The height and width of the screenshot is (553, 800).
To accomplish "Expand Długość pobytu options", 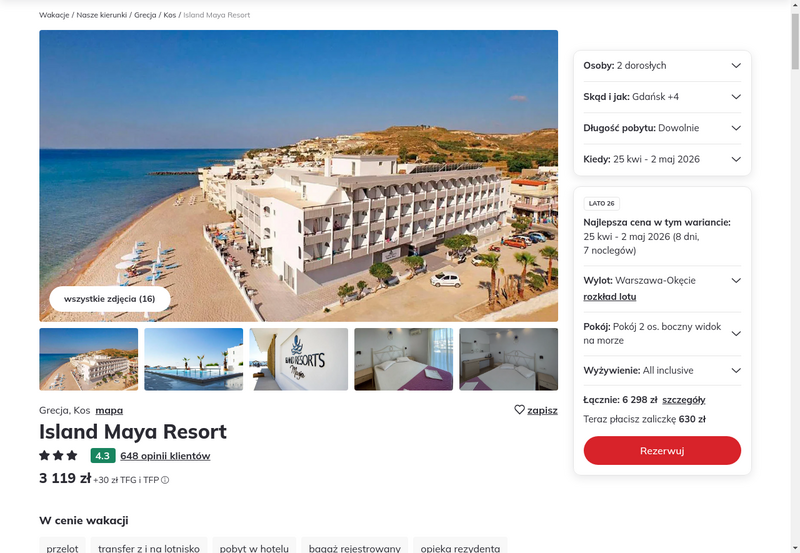I will click(662, 128).
